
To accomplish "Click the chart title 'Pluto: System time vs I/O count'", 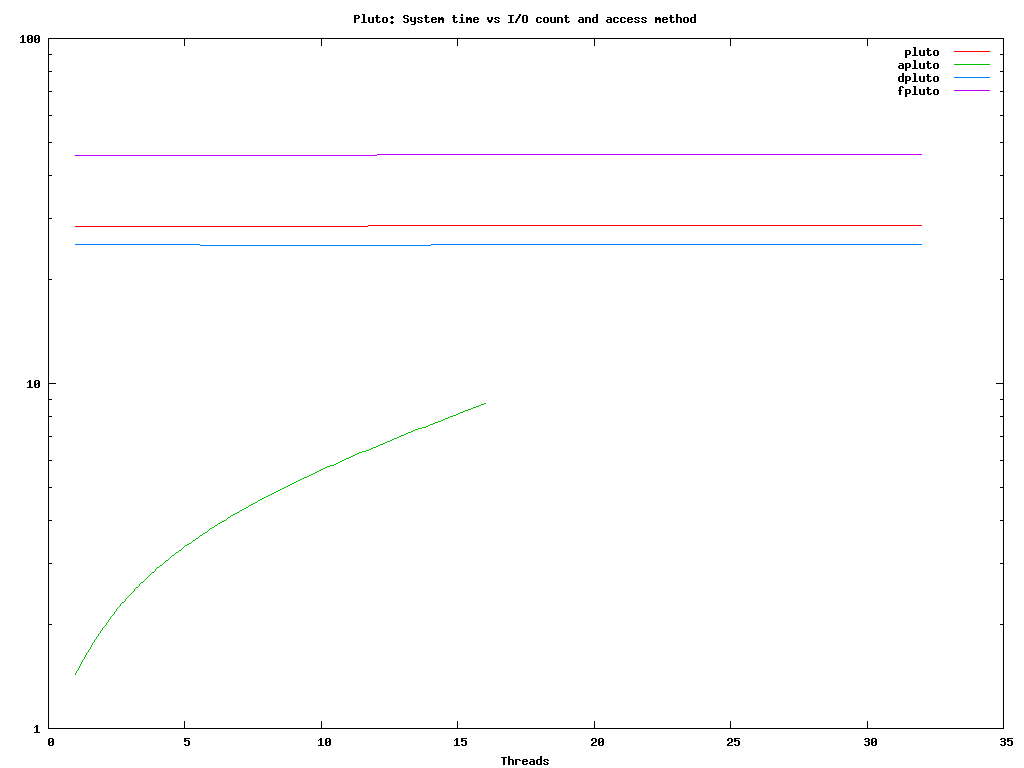I will pos(524,19).
